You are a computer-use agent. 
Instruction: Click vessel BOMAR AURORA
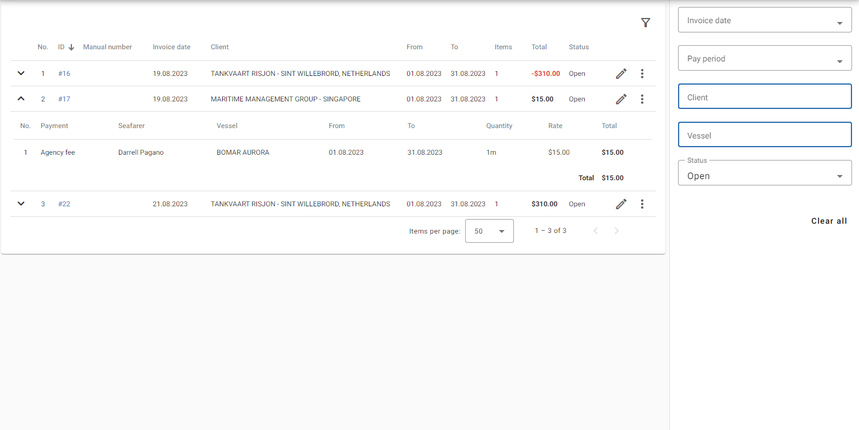point(243,153)
